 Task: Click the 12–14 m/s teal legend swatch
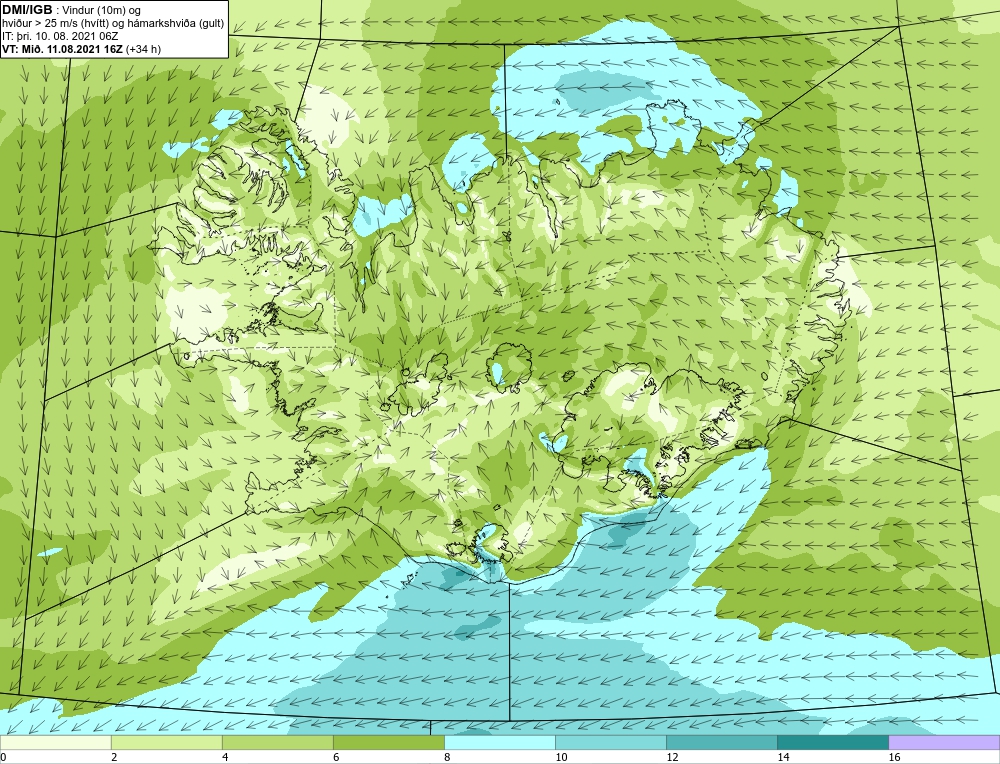(x=721, y=742)
